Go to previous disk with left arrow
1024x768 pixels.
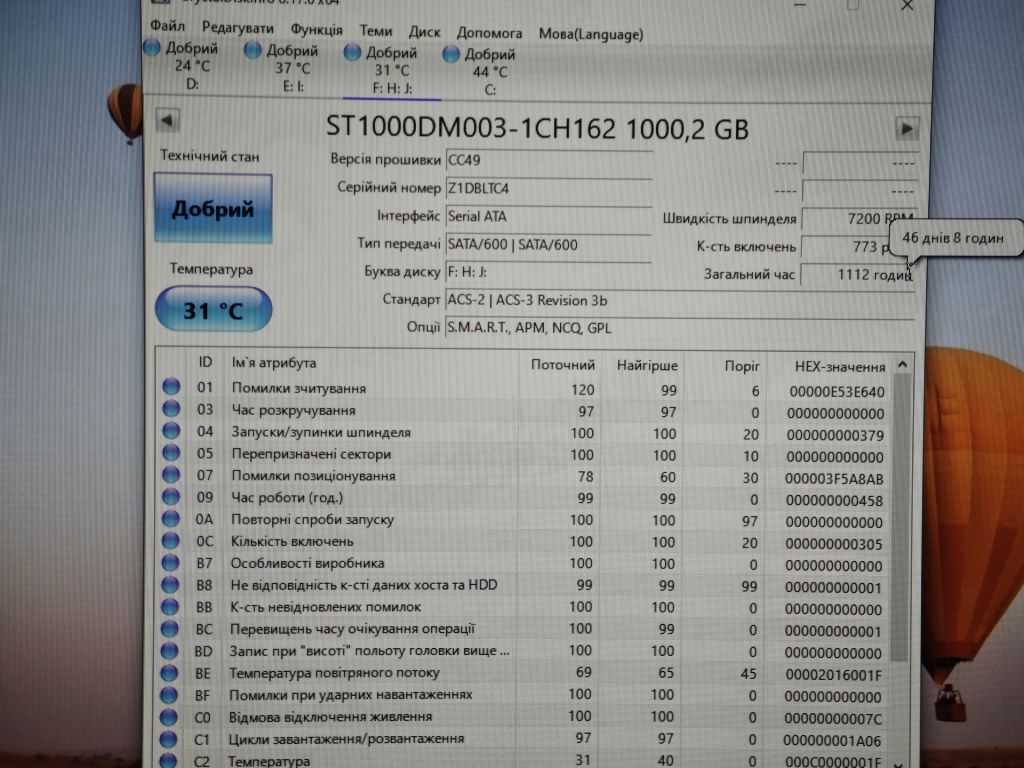(x=167, y=120)
